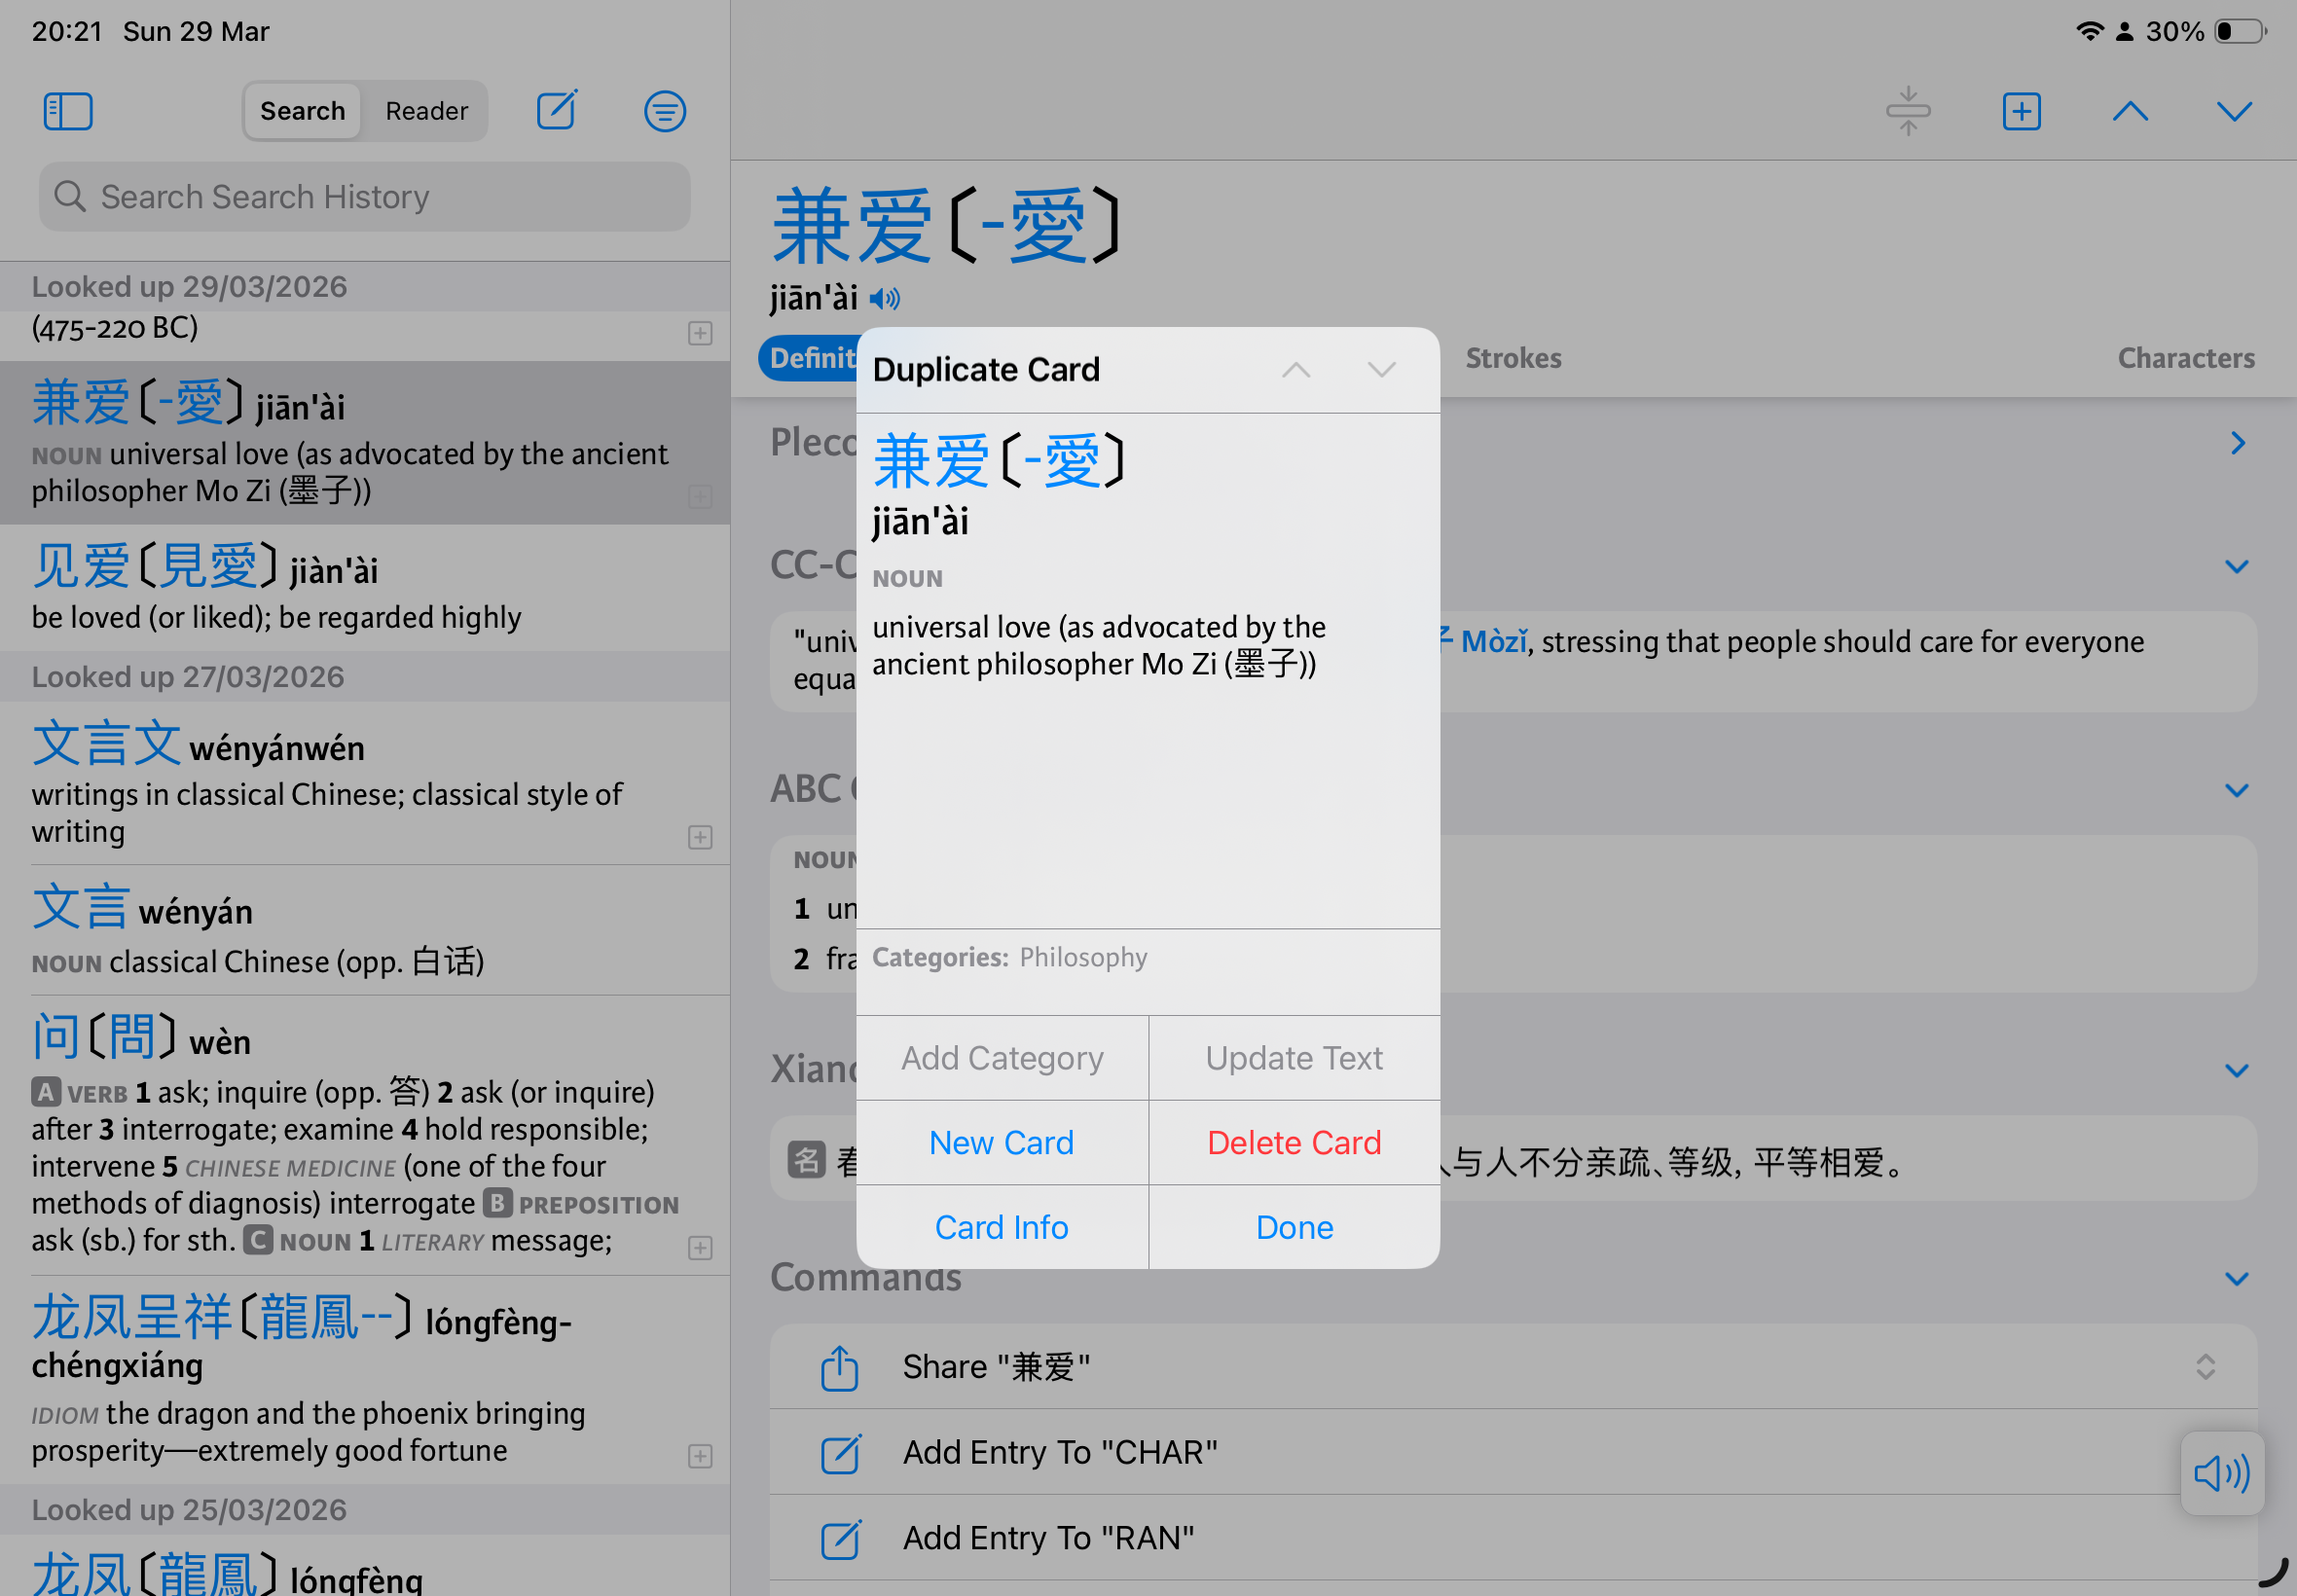The image size is (2297, 1596).
Task: Play pronunciation audio next to jiān'ài
Action: (885, 298)
